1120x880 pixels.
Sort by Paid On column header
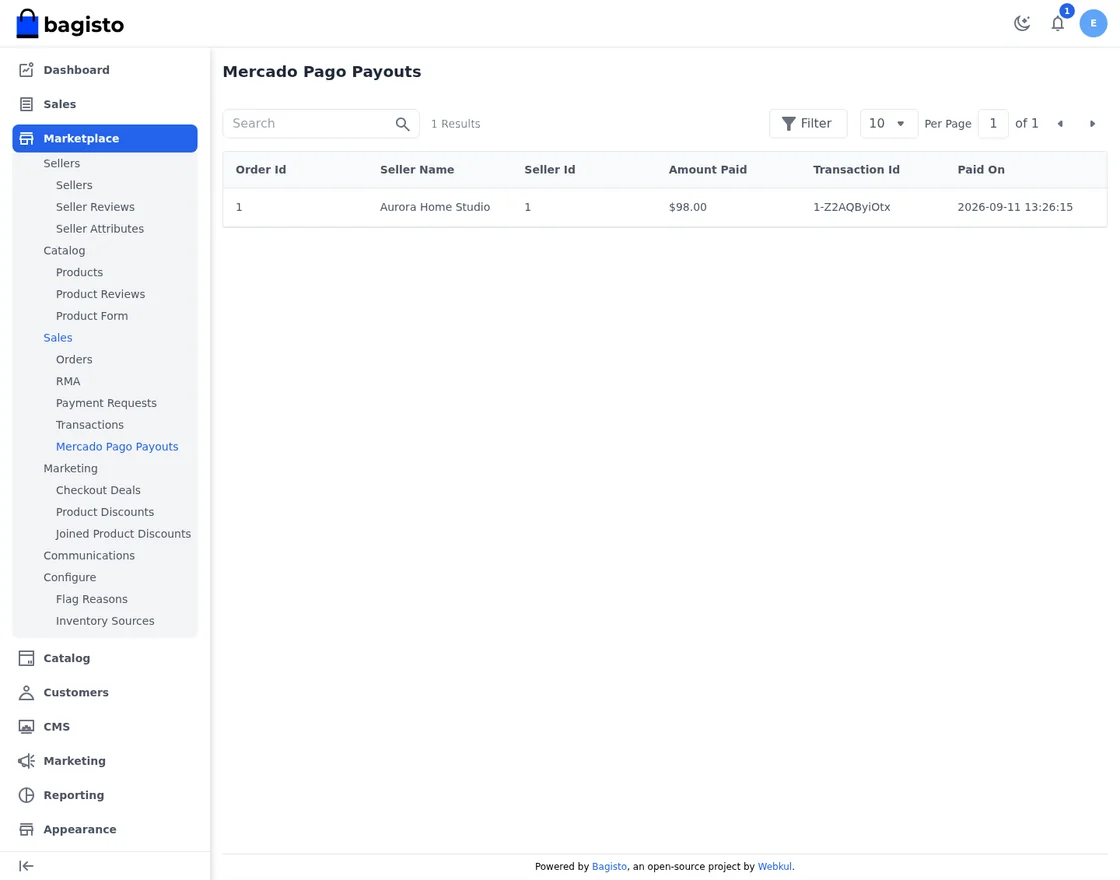click(x=981, y=170)
